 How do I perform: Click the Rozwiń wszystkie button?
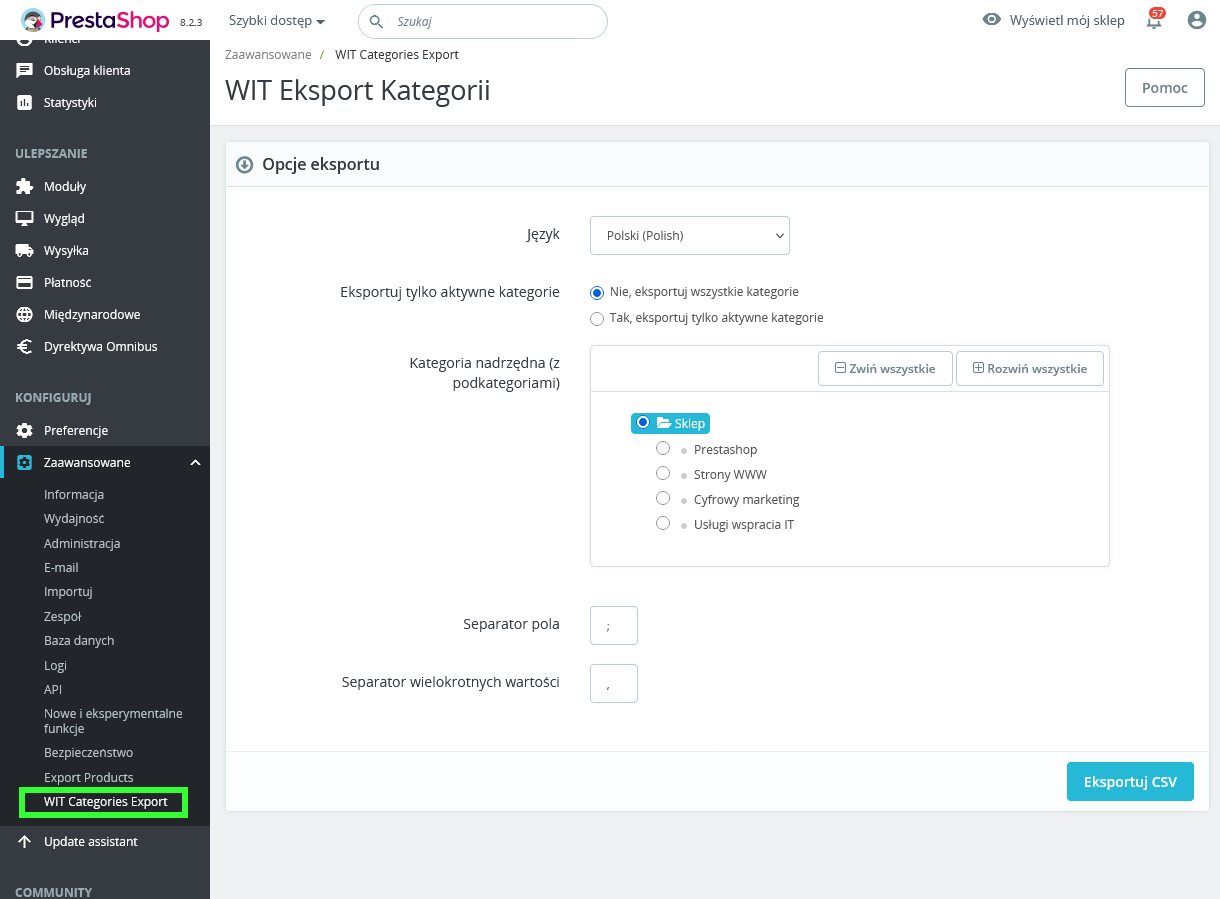[1029, 369]
